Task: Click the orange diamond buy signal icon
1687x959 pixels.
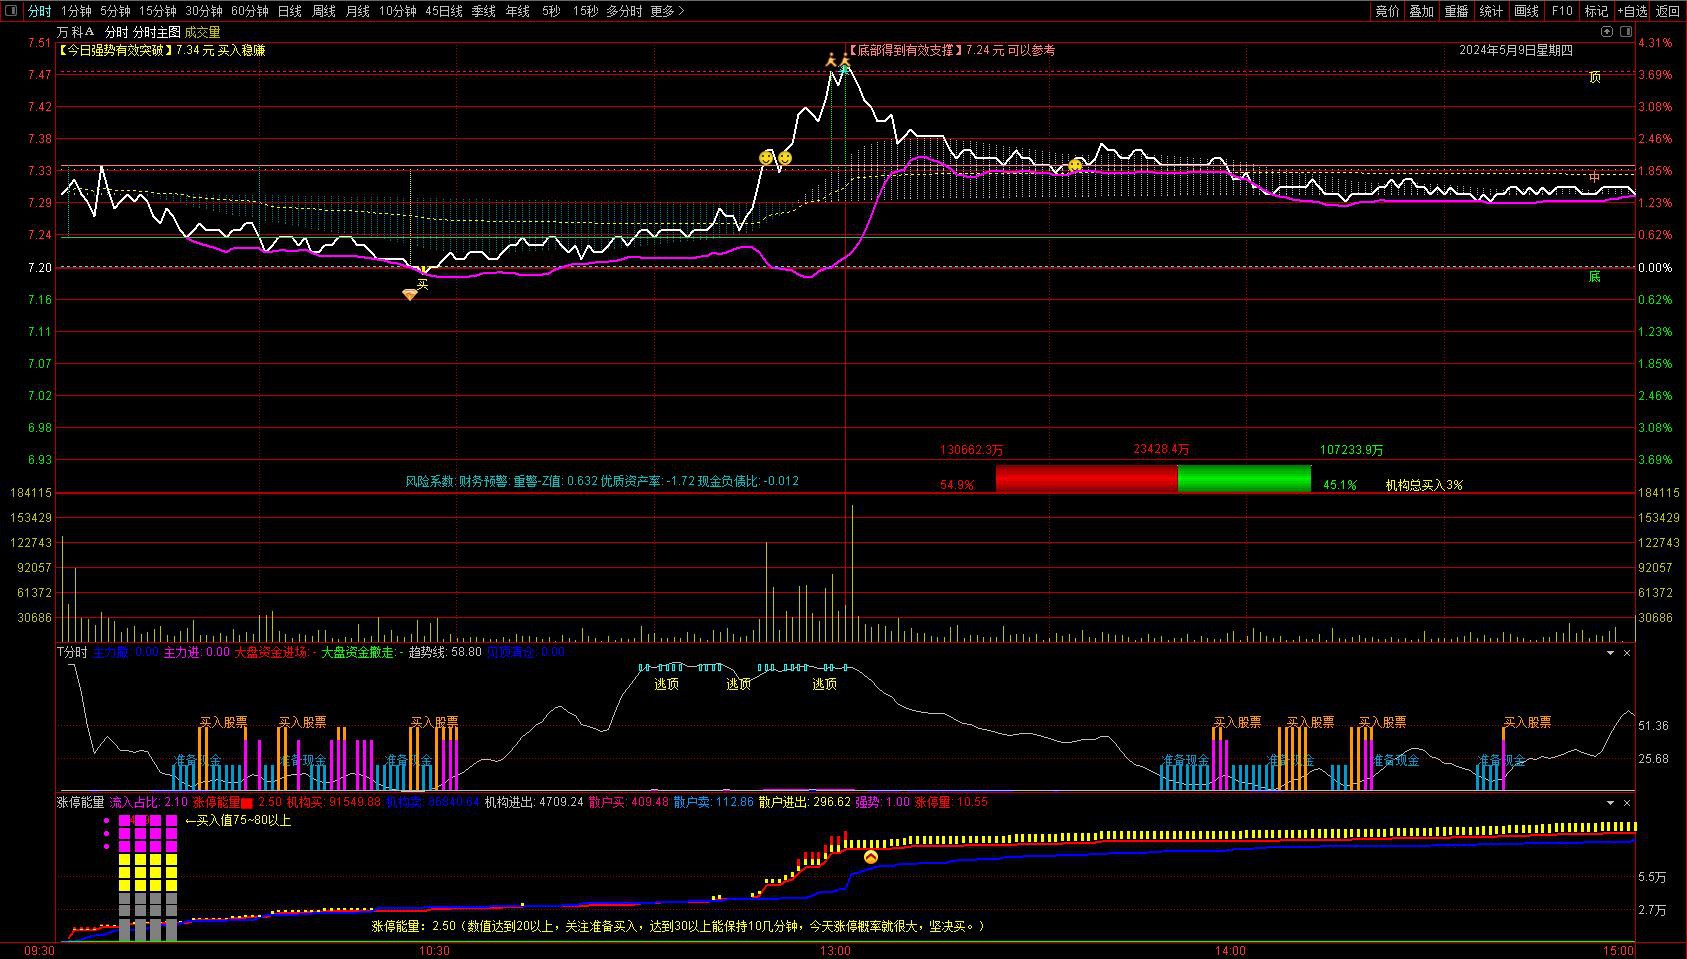Action: pos(410,294)
